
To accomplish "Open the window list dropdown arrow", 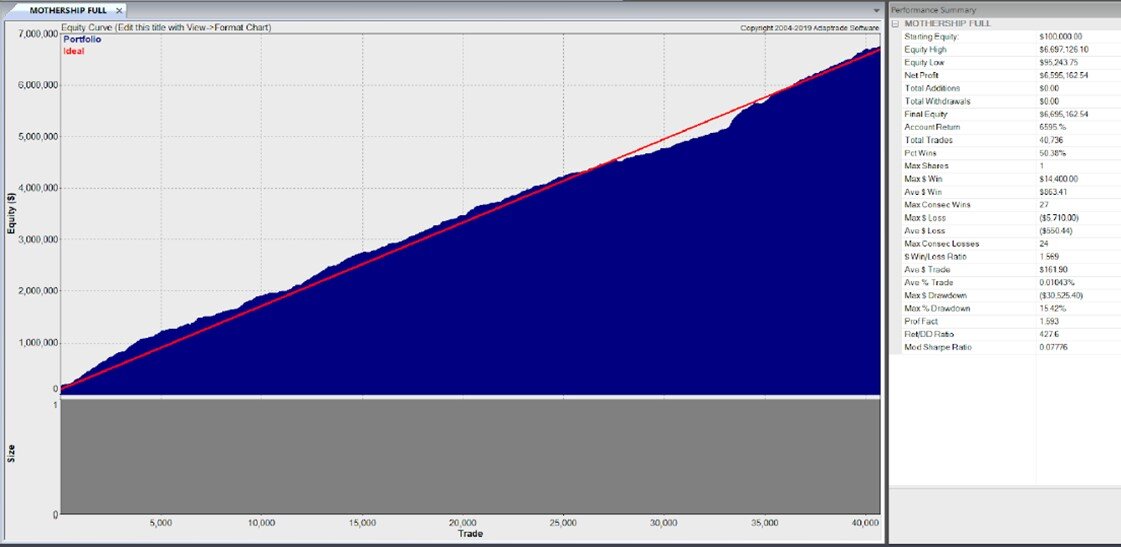I will [876, 11].
